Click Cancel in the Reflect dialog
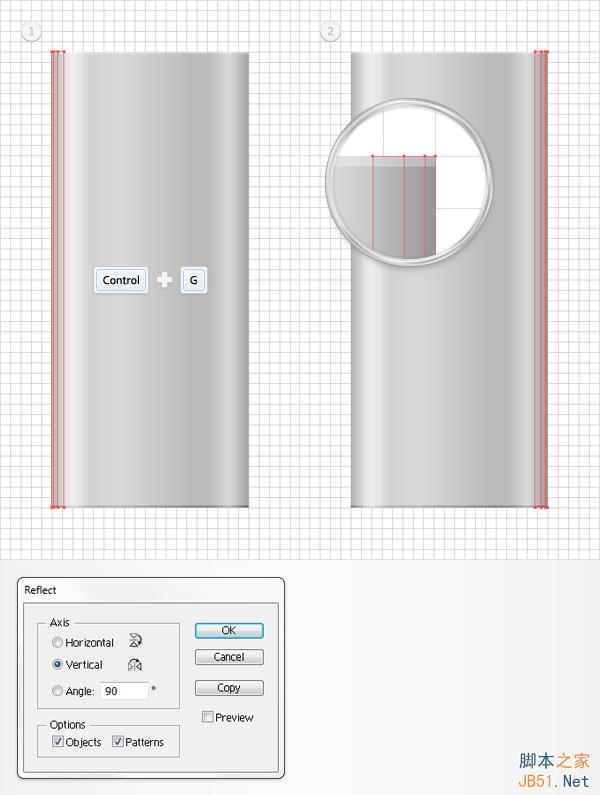 (x=229, y=657)
